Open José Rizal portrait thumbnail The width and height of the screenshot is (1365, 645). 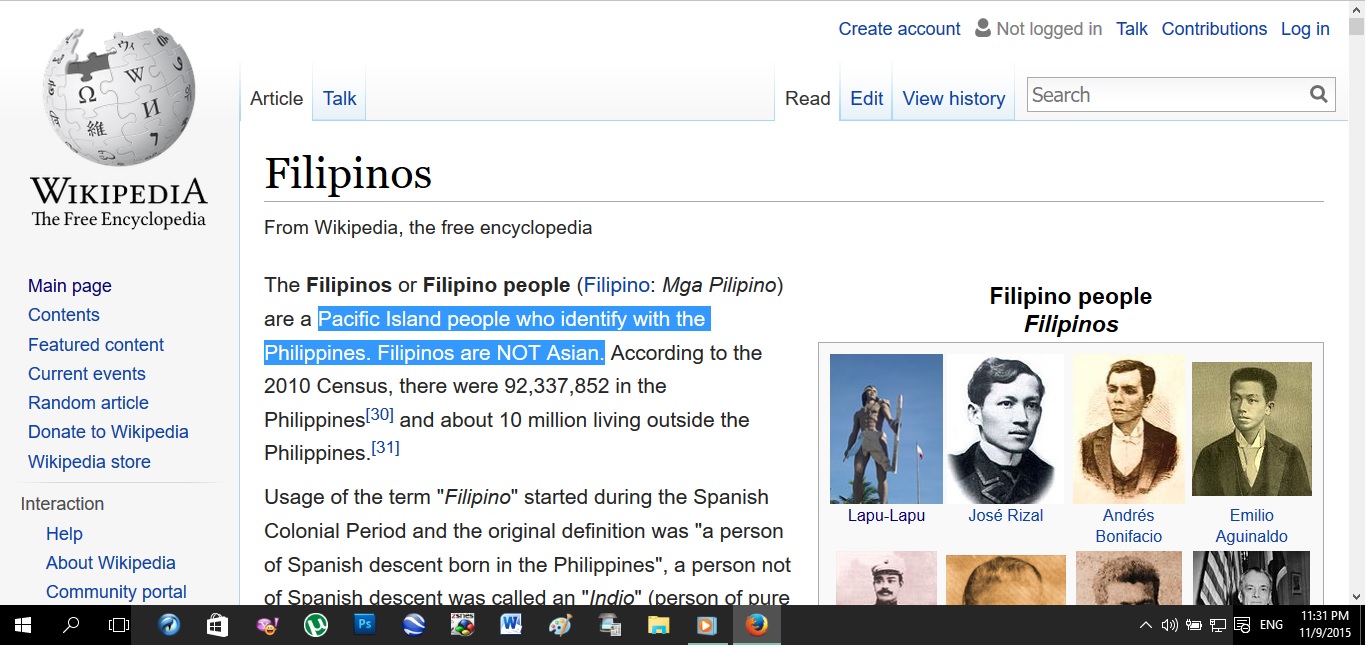click(x=1006, y=429)
